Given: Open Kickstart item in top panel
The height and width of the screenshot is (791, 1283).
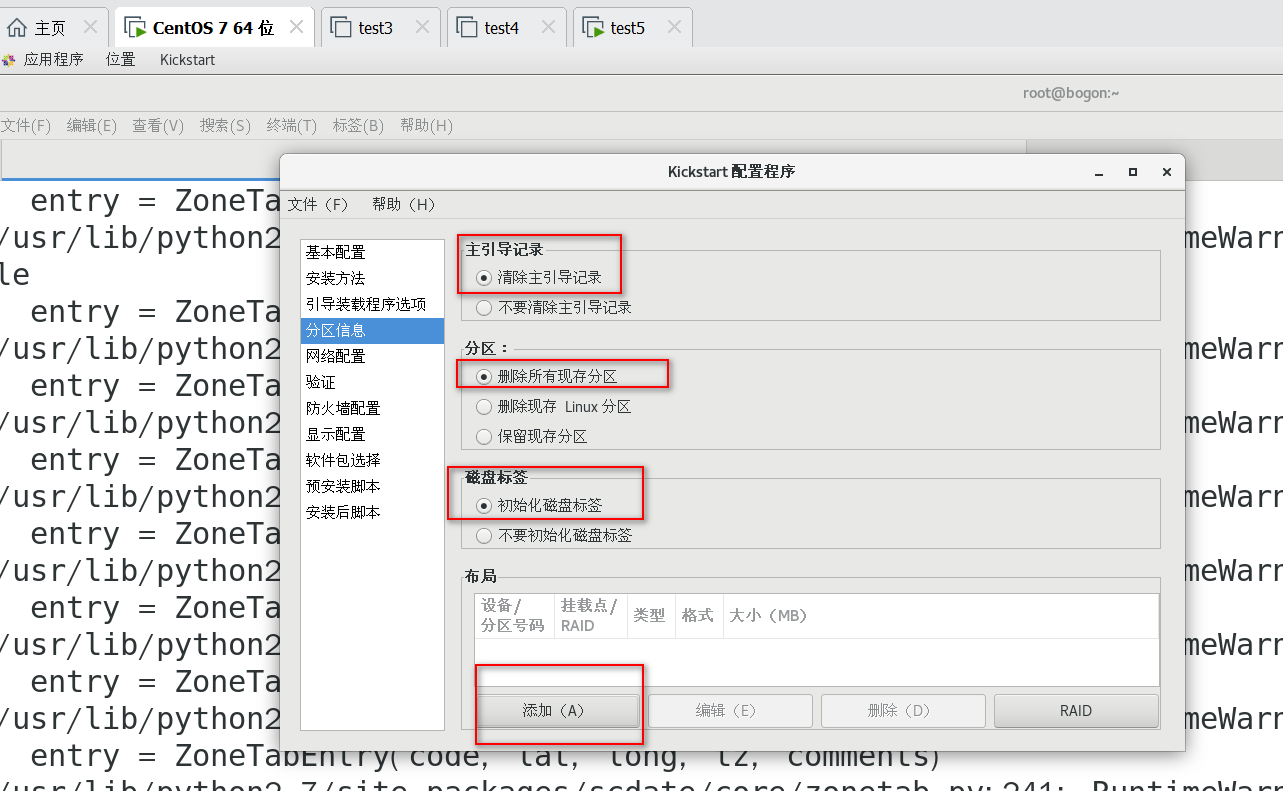Looking at the screenshot, I should coord(187,60).
